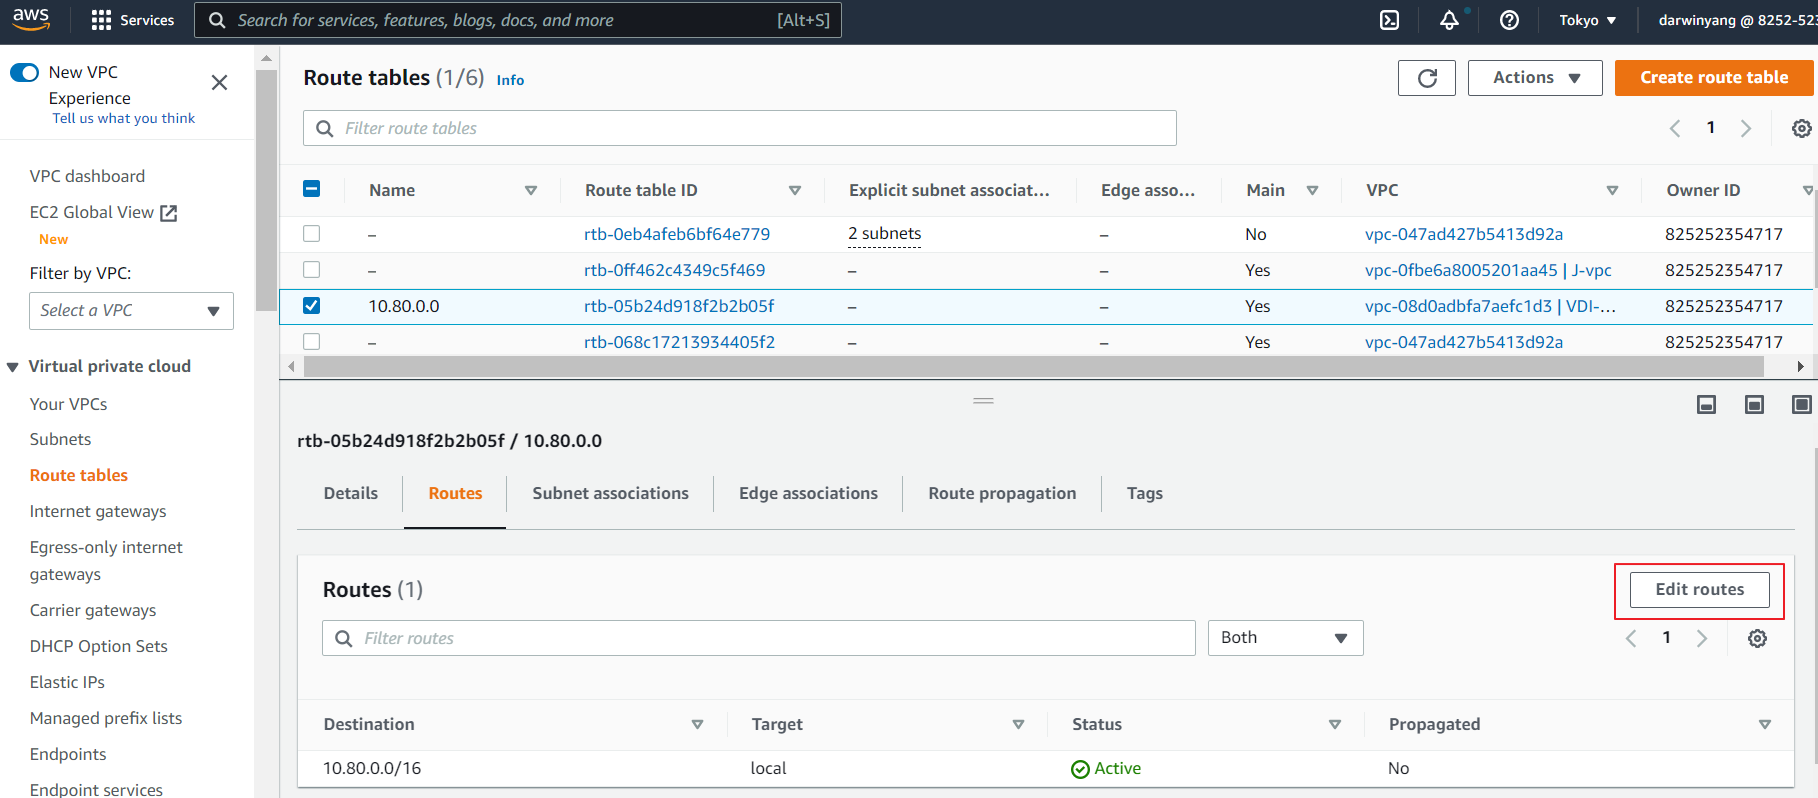Maximize the details split panel
Viewport: 1818px width, 798px height.
pos(1801,405)
